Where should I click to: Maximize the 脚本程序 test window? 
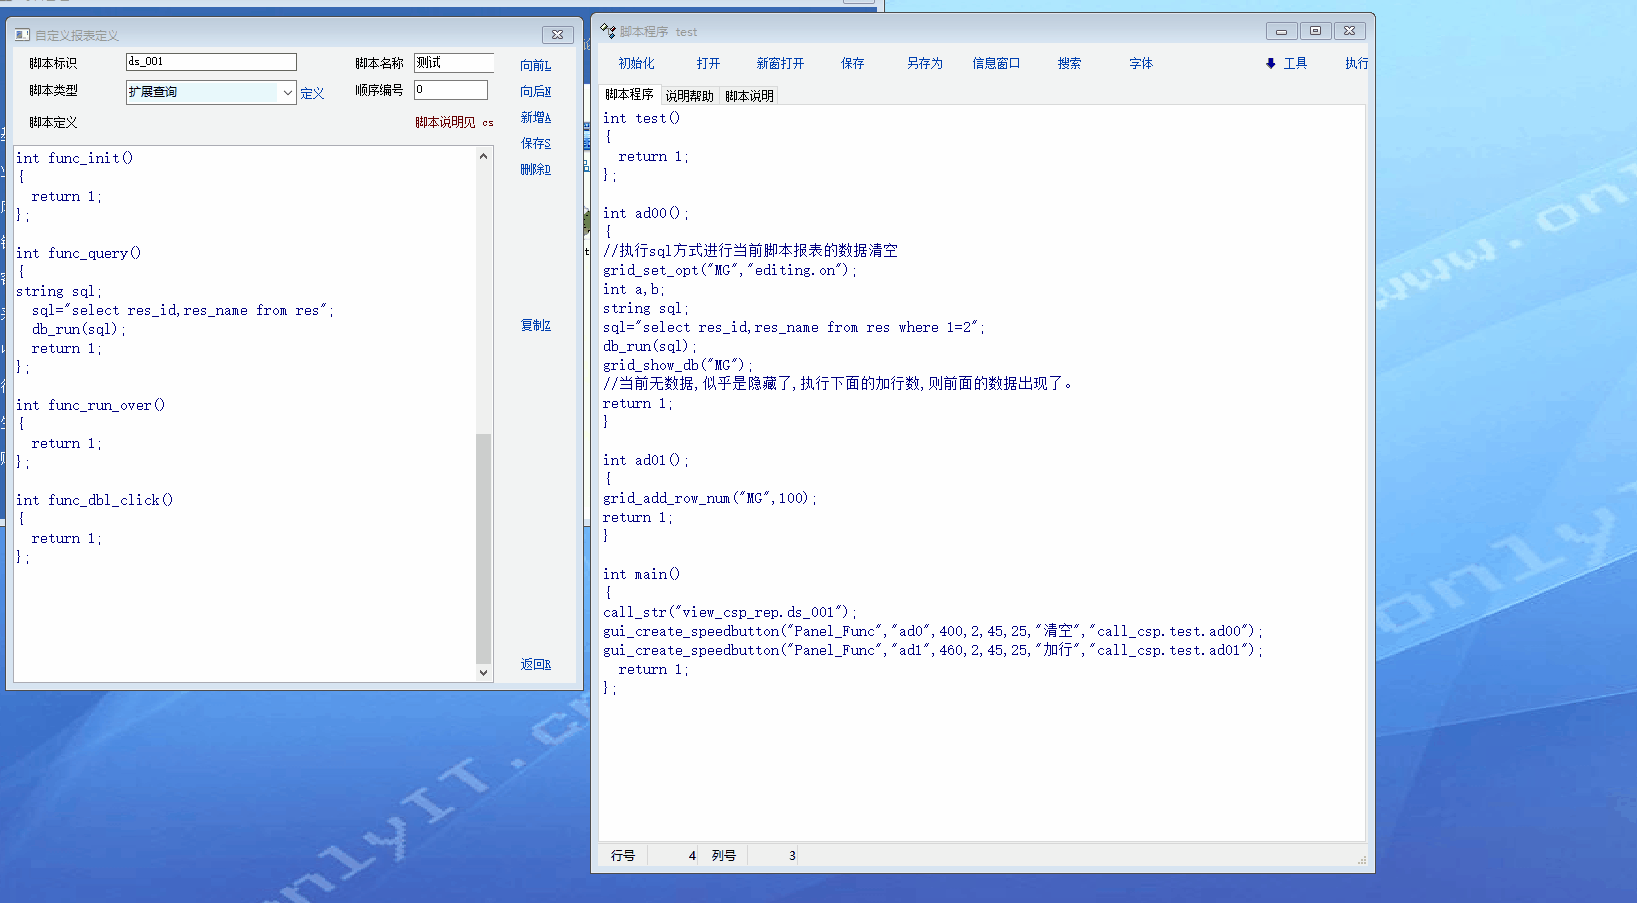[1315, 31]
